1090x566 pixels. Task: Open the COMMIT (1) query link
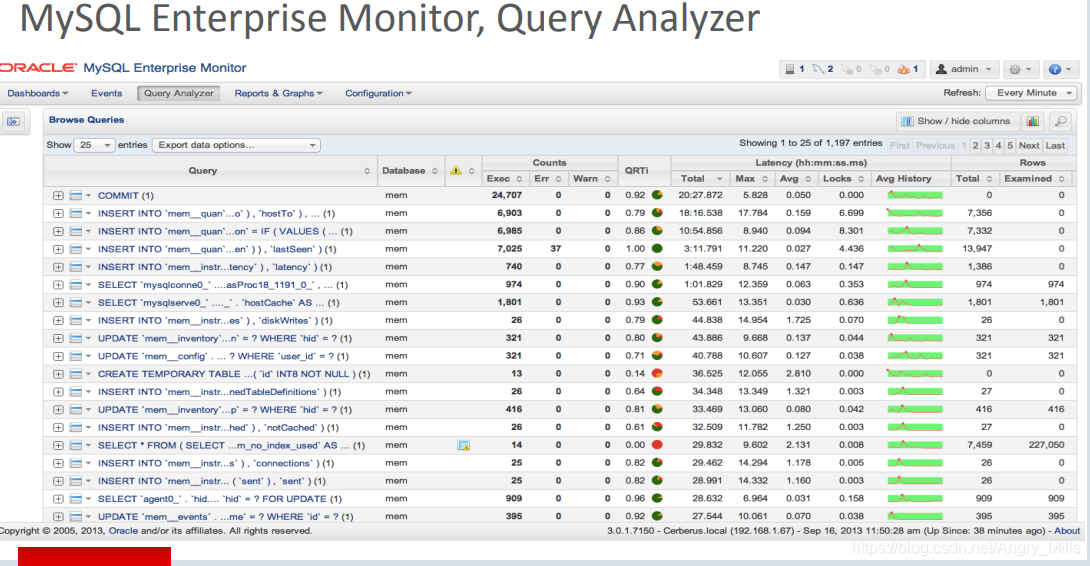tap(126, 196)
